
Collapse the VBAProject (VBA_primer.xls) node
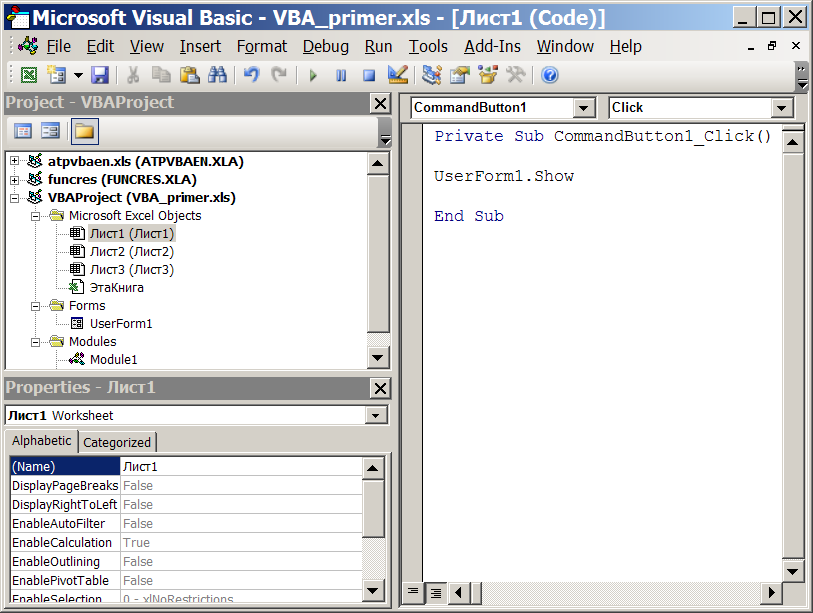pyautogui.click(x=15, y=198)
